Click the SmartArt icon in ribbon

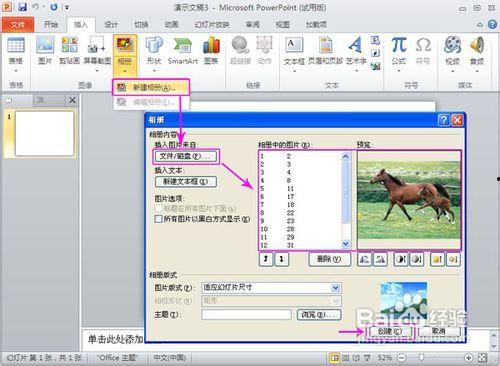183,51
